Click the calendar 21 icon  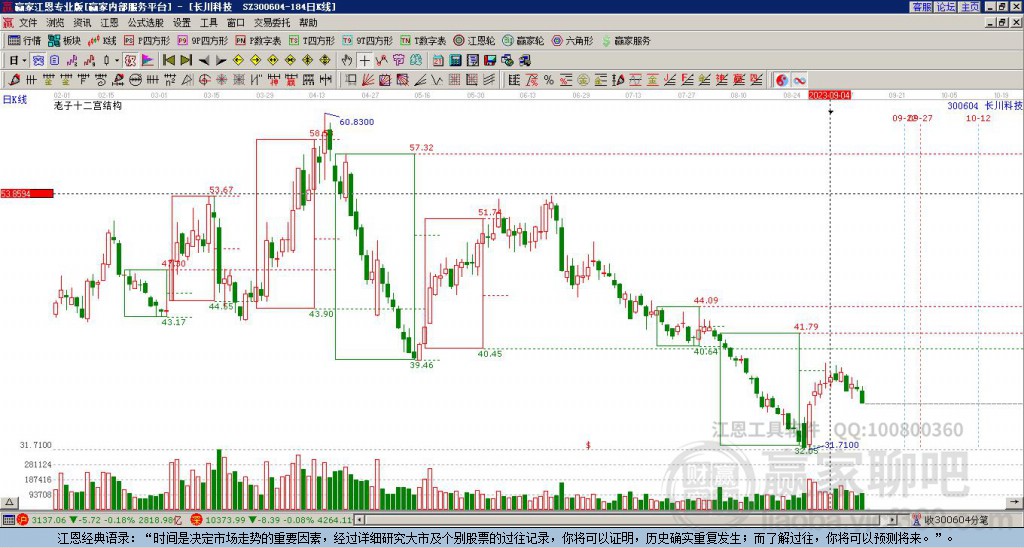click(438, 60)
